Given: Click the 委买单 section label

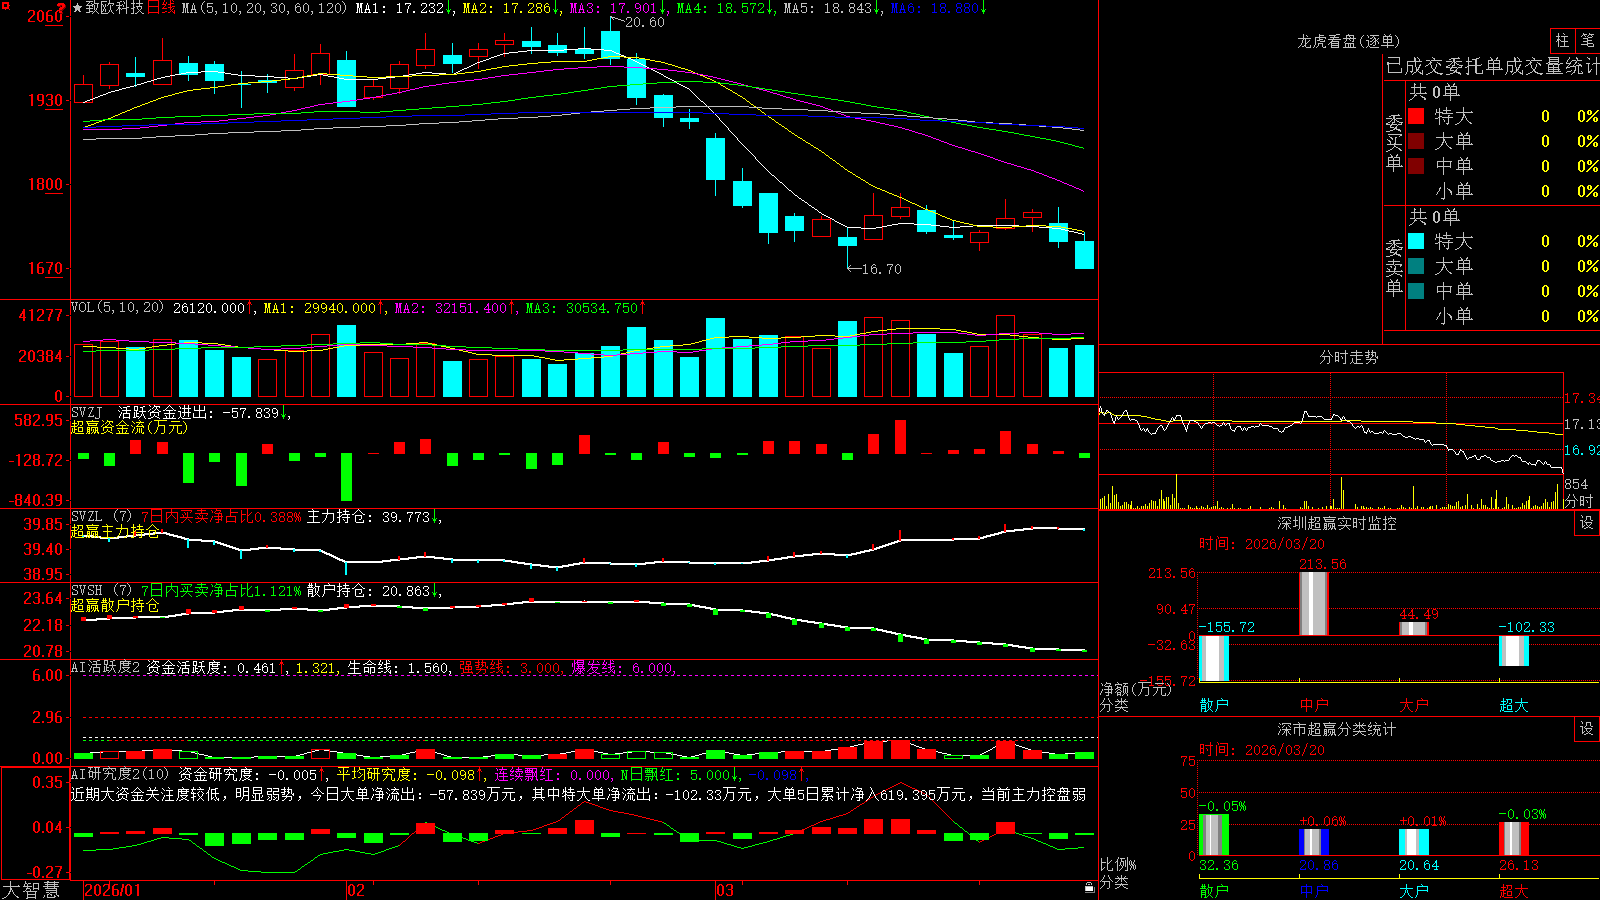Looking at the screenshot, I should (x=1394, y=143).
